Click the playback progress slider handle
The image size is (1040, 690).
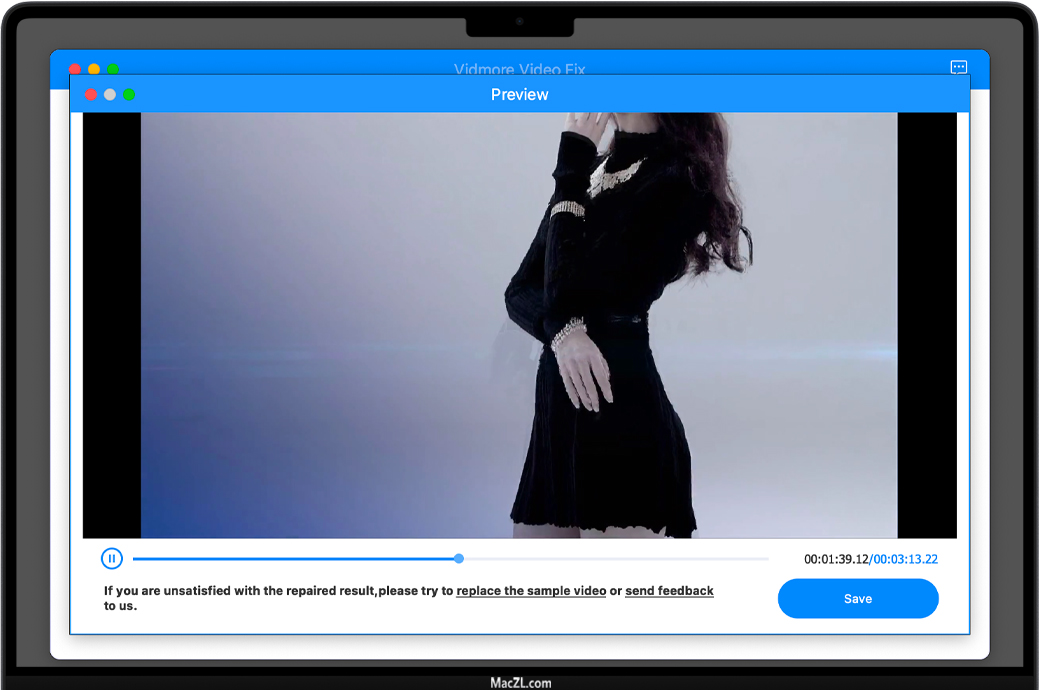459,559
